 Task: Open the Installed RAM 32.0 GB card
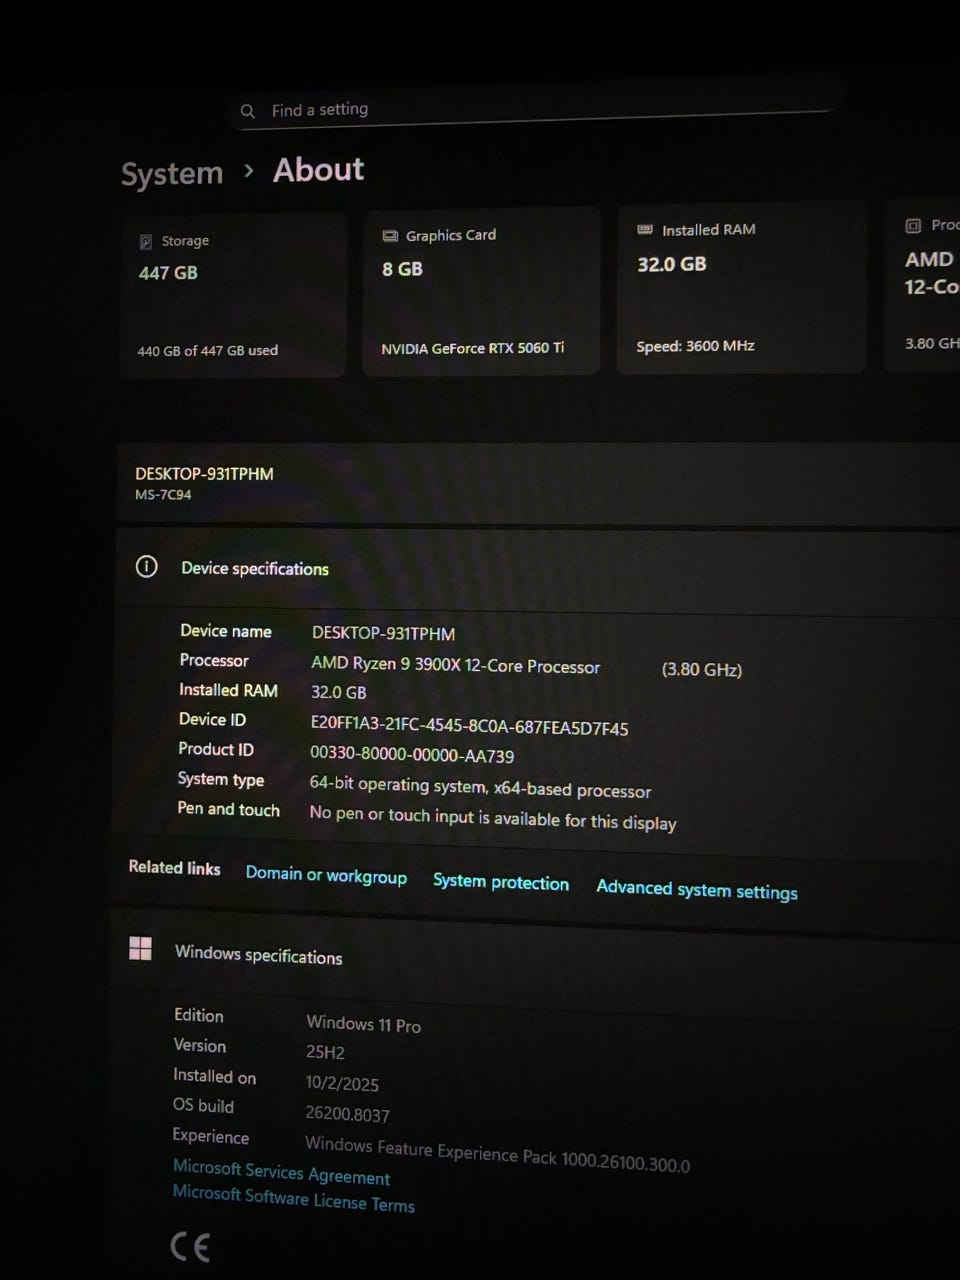[741, 288]
